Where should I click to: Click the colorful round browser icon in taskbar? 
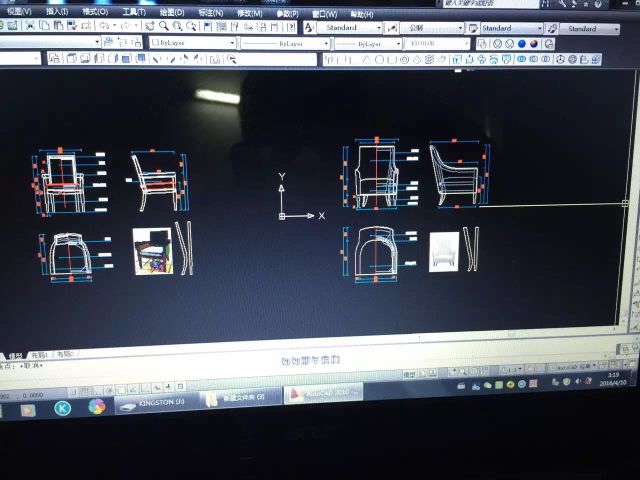pos(96,406)
